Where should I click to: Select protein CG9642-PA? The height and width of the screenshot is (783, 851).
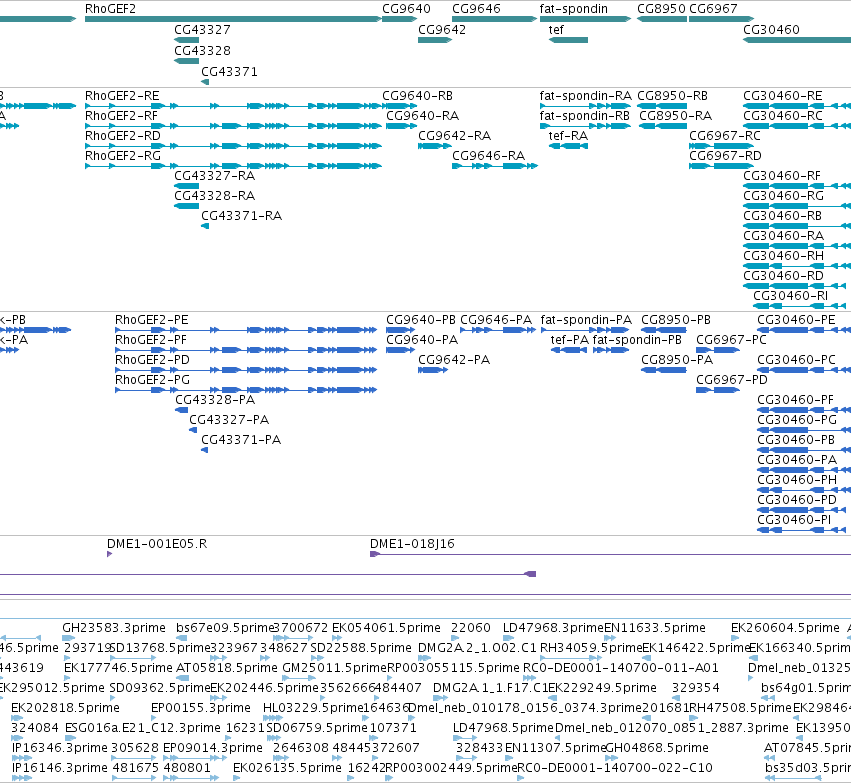tap(454, 360)
